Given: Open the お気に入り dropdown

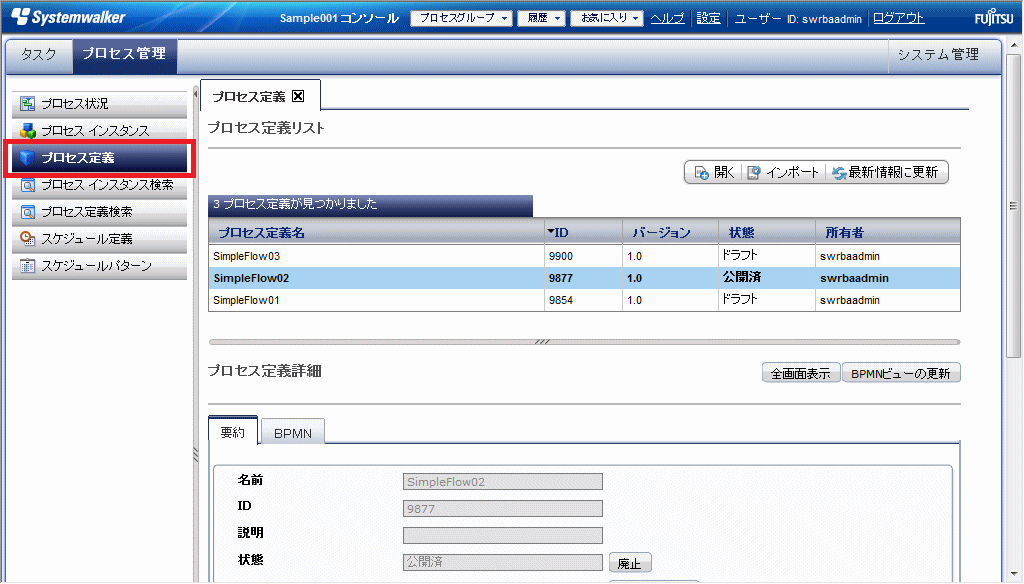Looking at the screenshot, I should pyautogui.click(x=607, y=18).
